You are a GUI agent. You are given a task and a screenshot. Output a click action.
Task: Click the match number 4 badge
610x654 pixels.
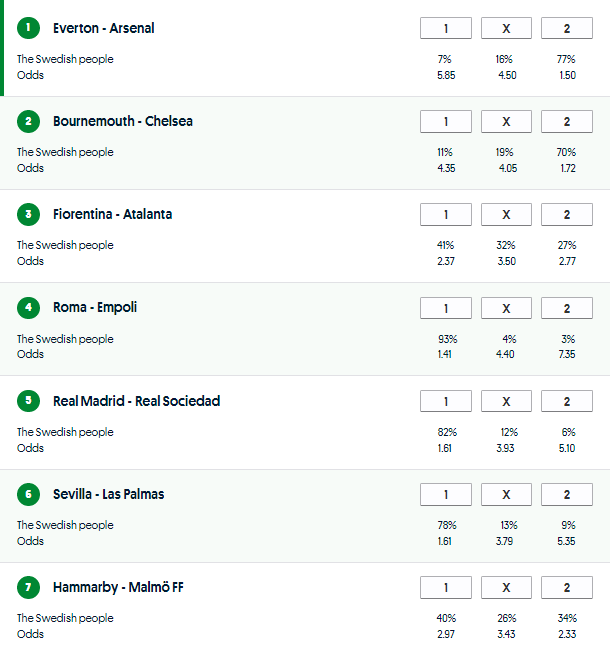click(x=28, y=307)
